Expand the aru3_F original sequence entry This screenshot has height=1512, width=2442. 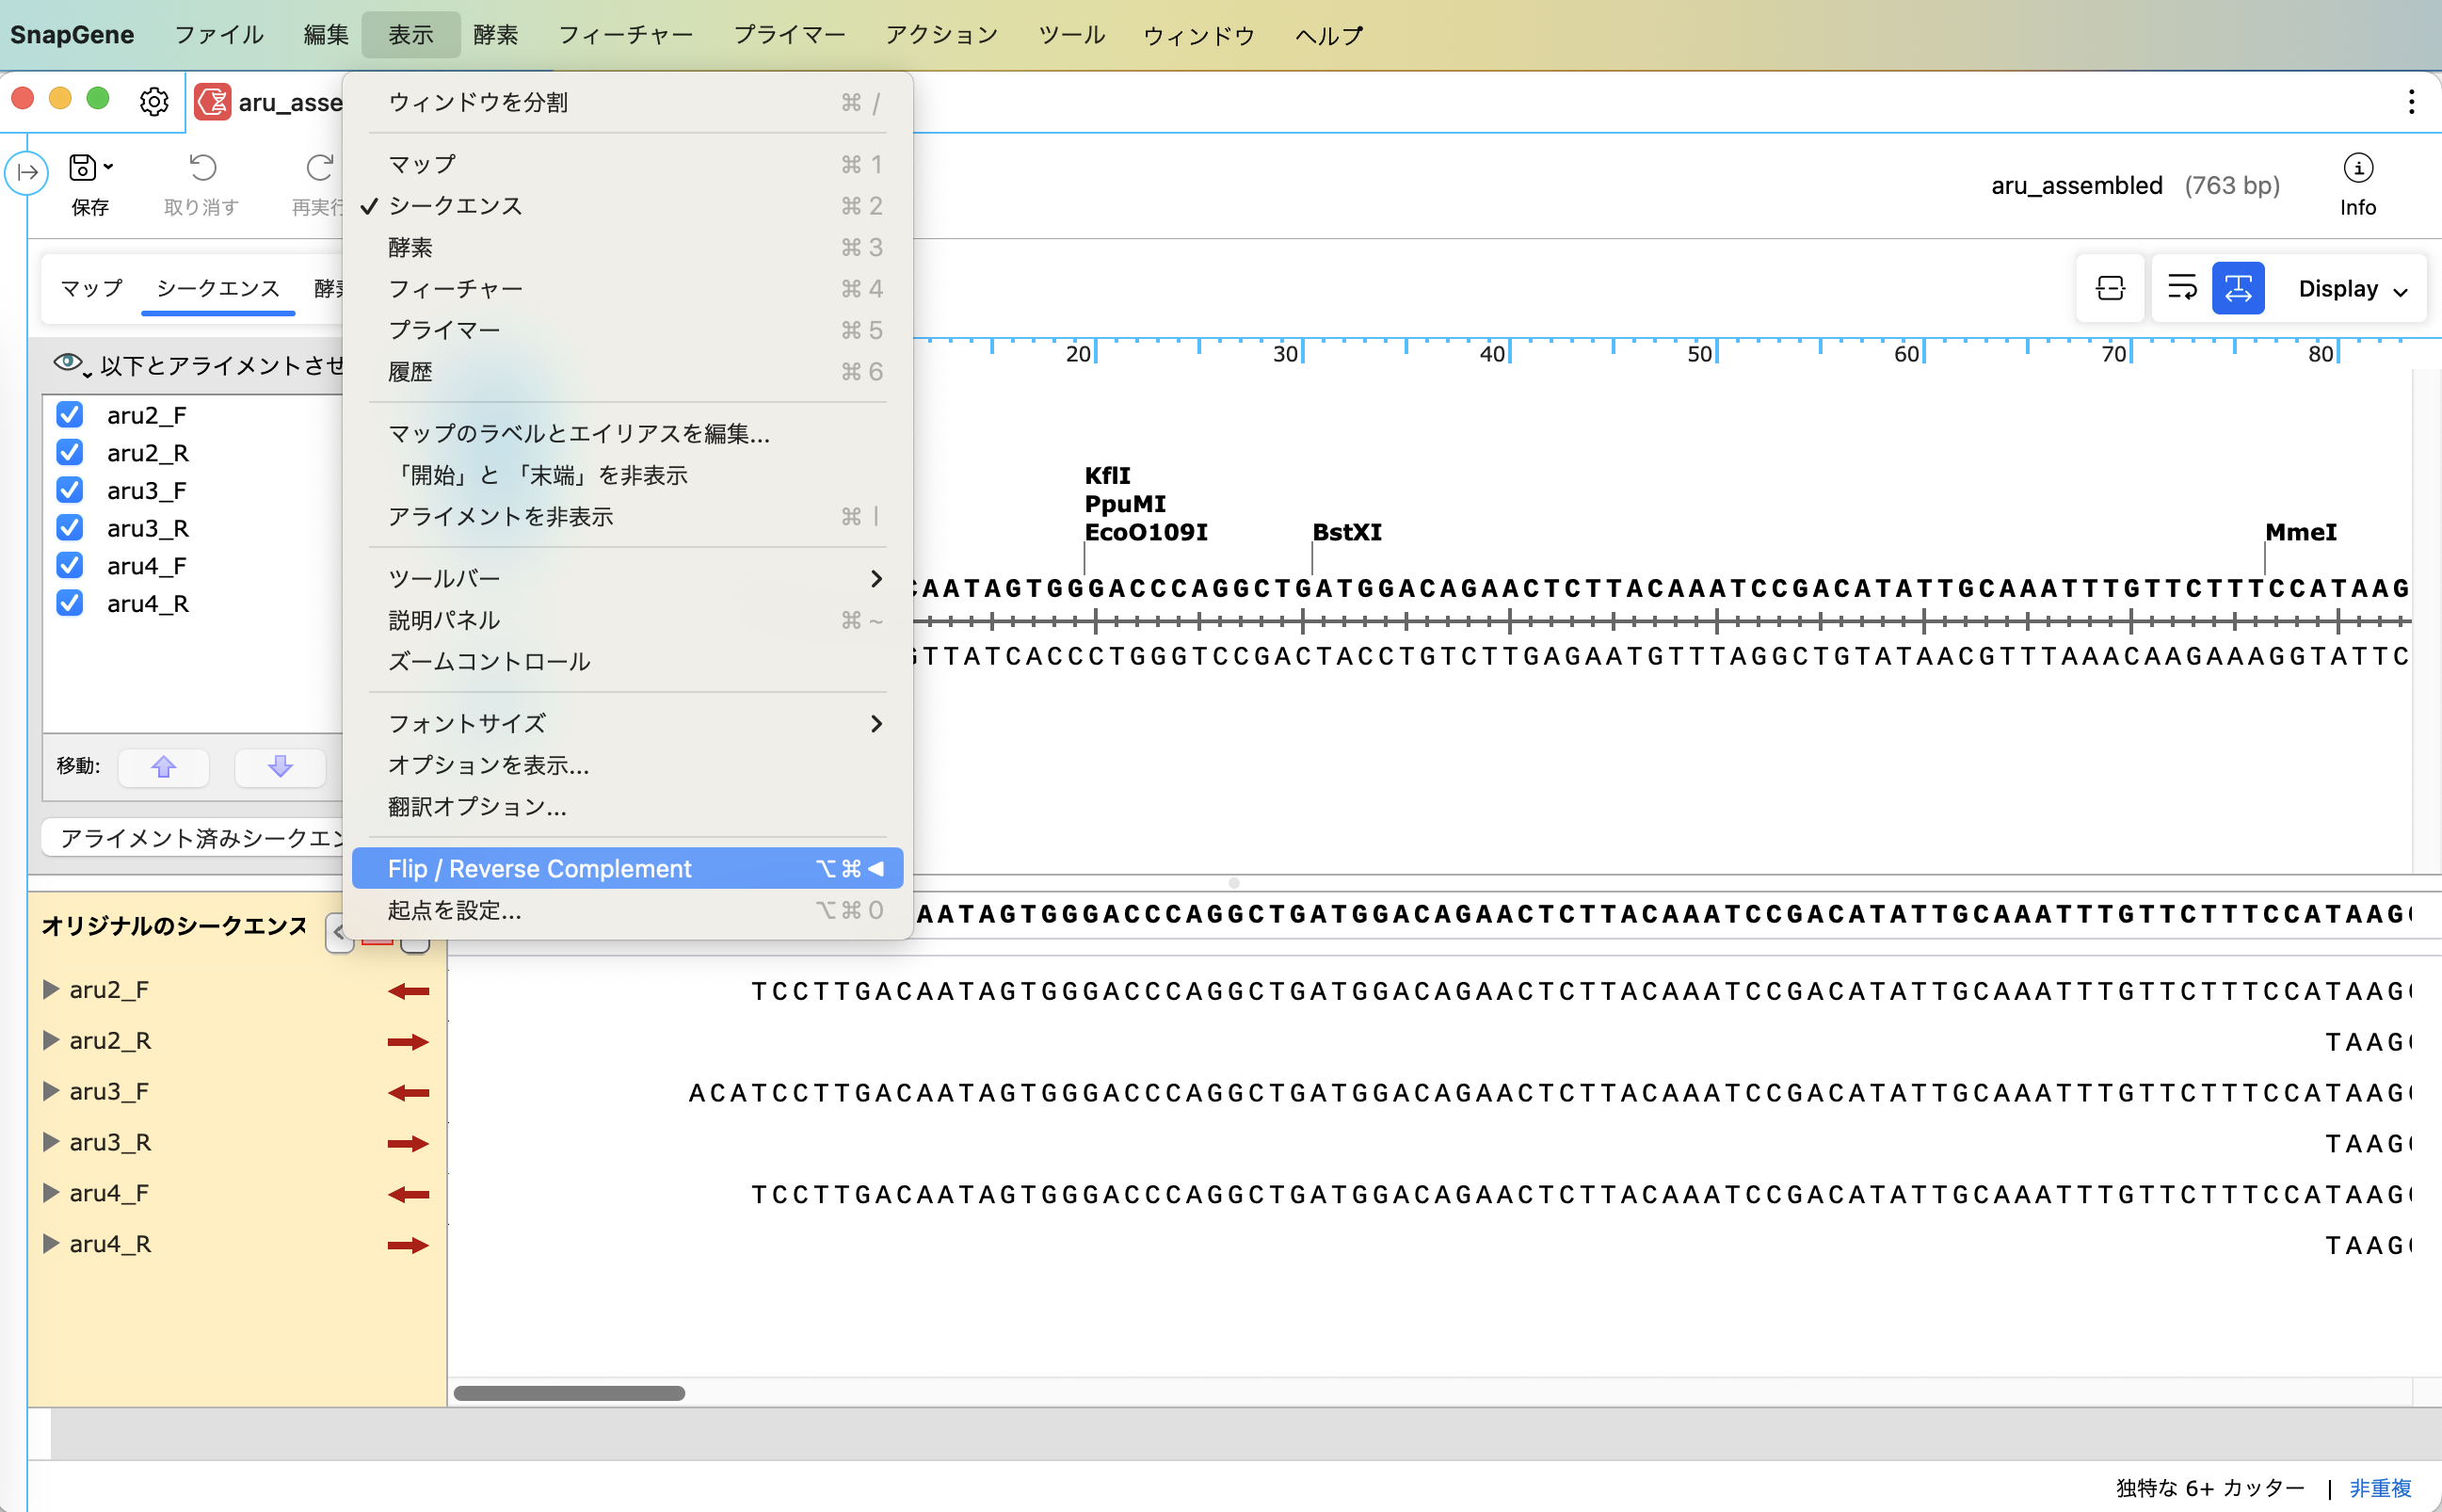pyautogui.click(x=50, y=1091)
